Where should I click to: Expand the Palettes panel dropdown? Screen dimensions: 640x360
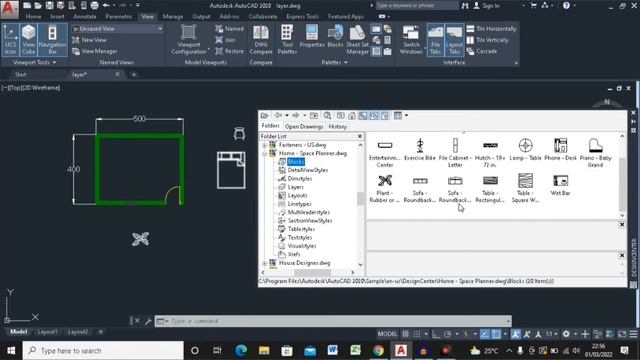coord(334,62)
